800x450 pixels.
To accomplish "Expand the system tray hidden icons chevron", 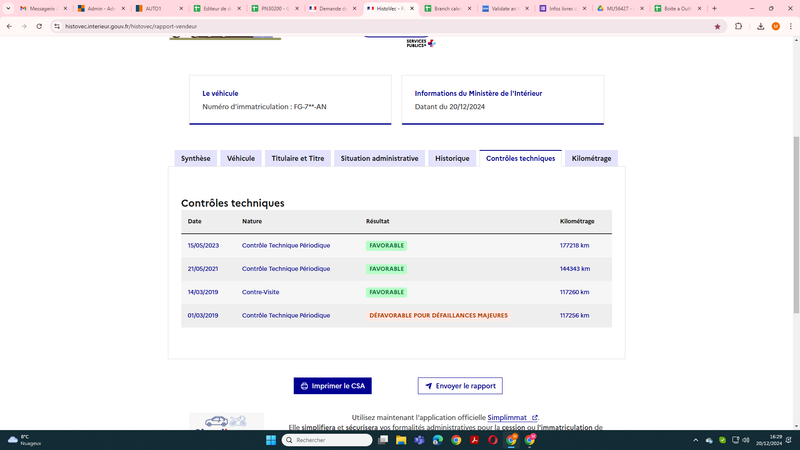I will point(695,440).
